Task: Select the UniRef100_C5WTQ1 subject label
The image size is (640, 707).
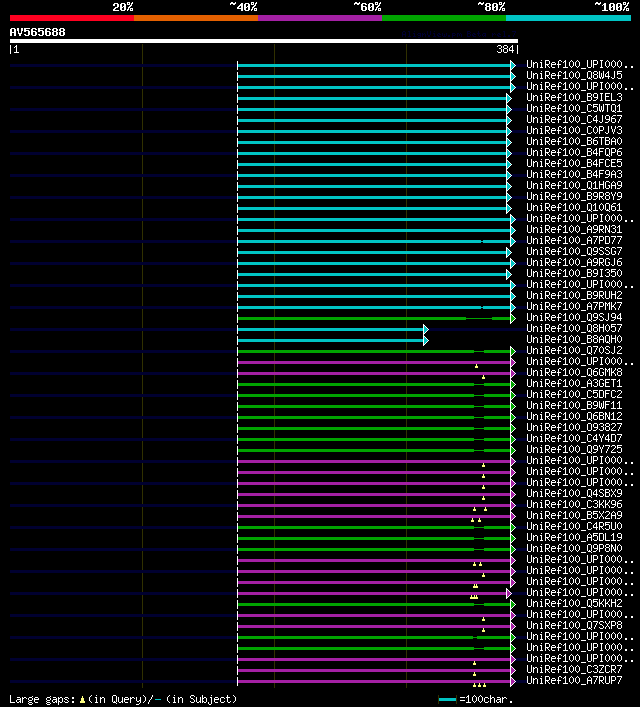Action: click(574, 108)
